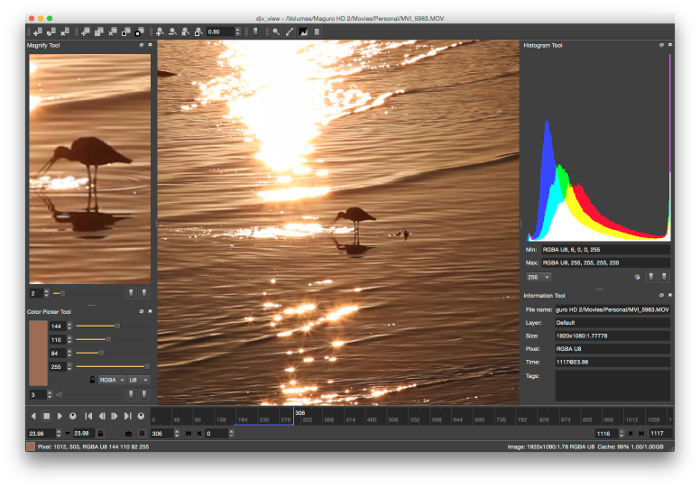
Task: Toggle Histogram color profile button
Action: click(651, 277)
